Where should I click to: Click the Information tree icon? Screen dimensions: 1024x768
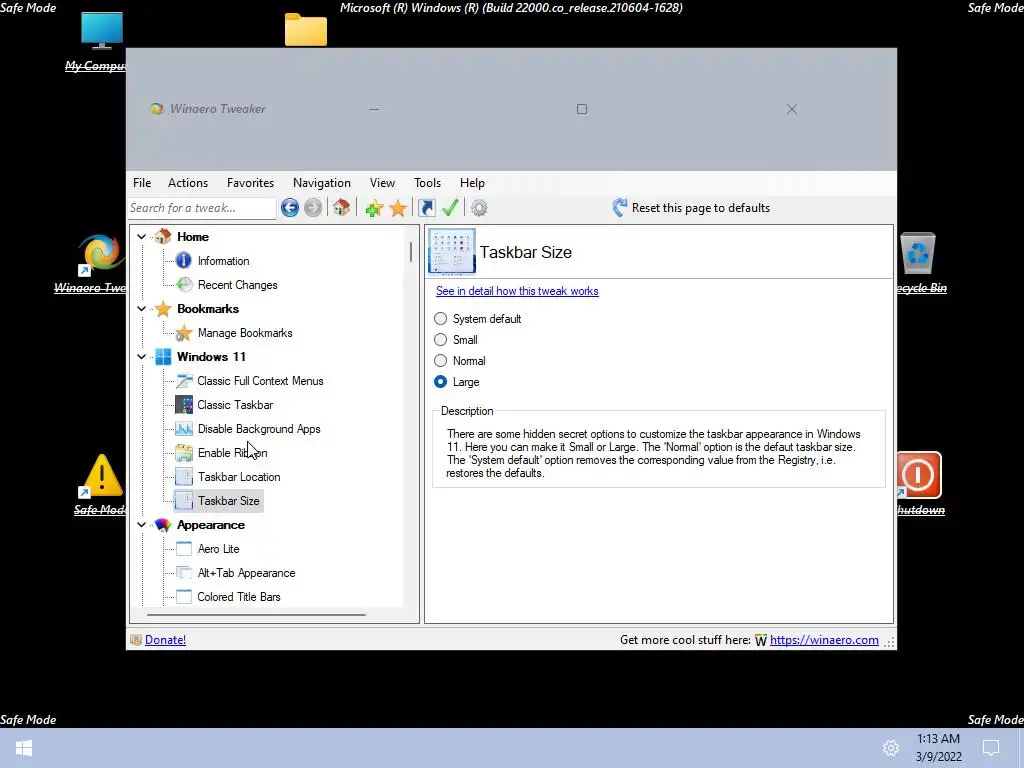pos(184,261)
